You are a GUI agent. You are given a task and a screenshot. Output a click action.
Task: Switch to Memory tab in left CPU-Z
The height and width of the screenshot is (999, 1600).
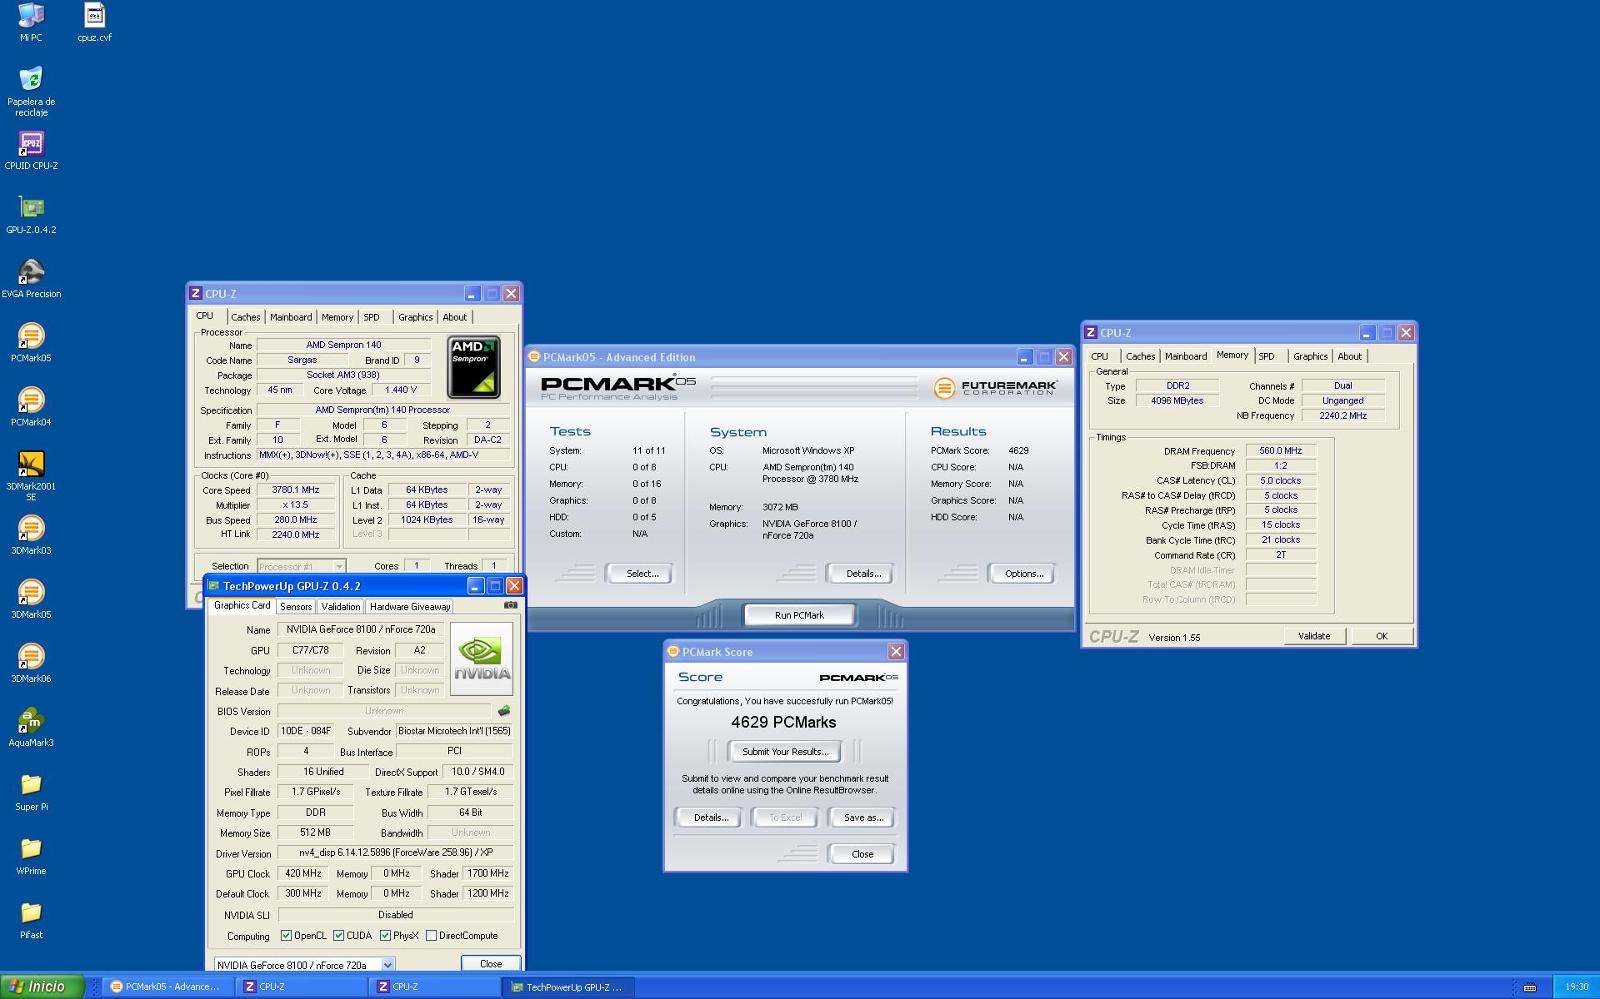337,317
